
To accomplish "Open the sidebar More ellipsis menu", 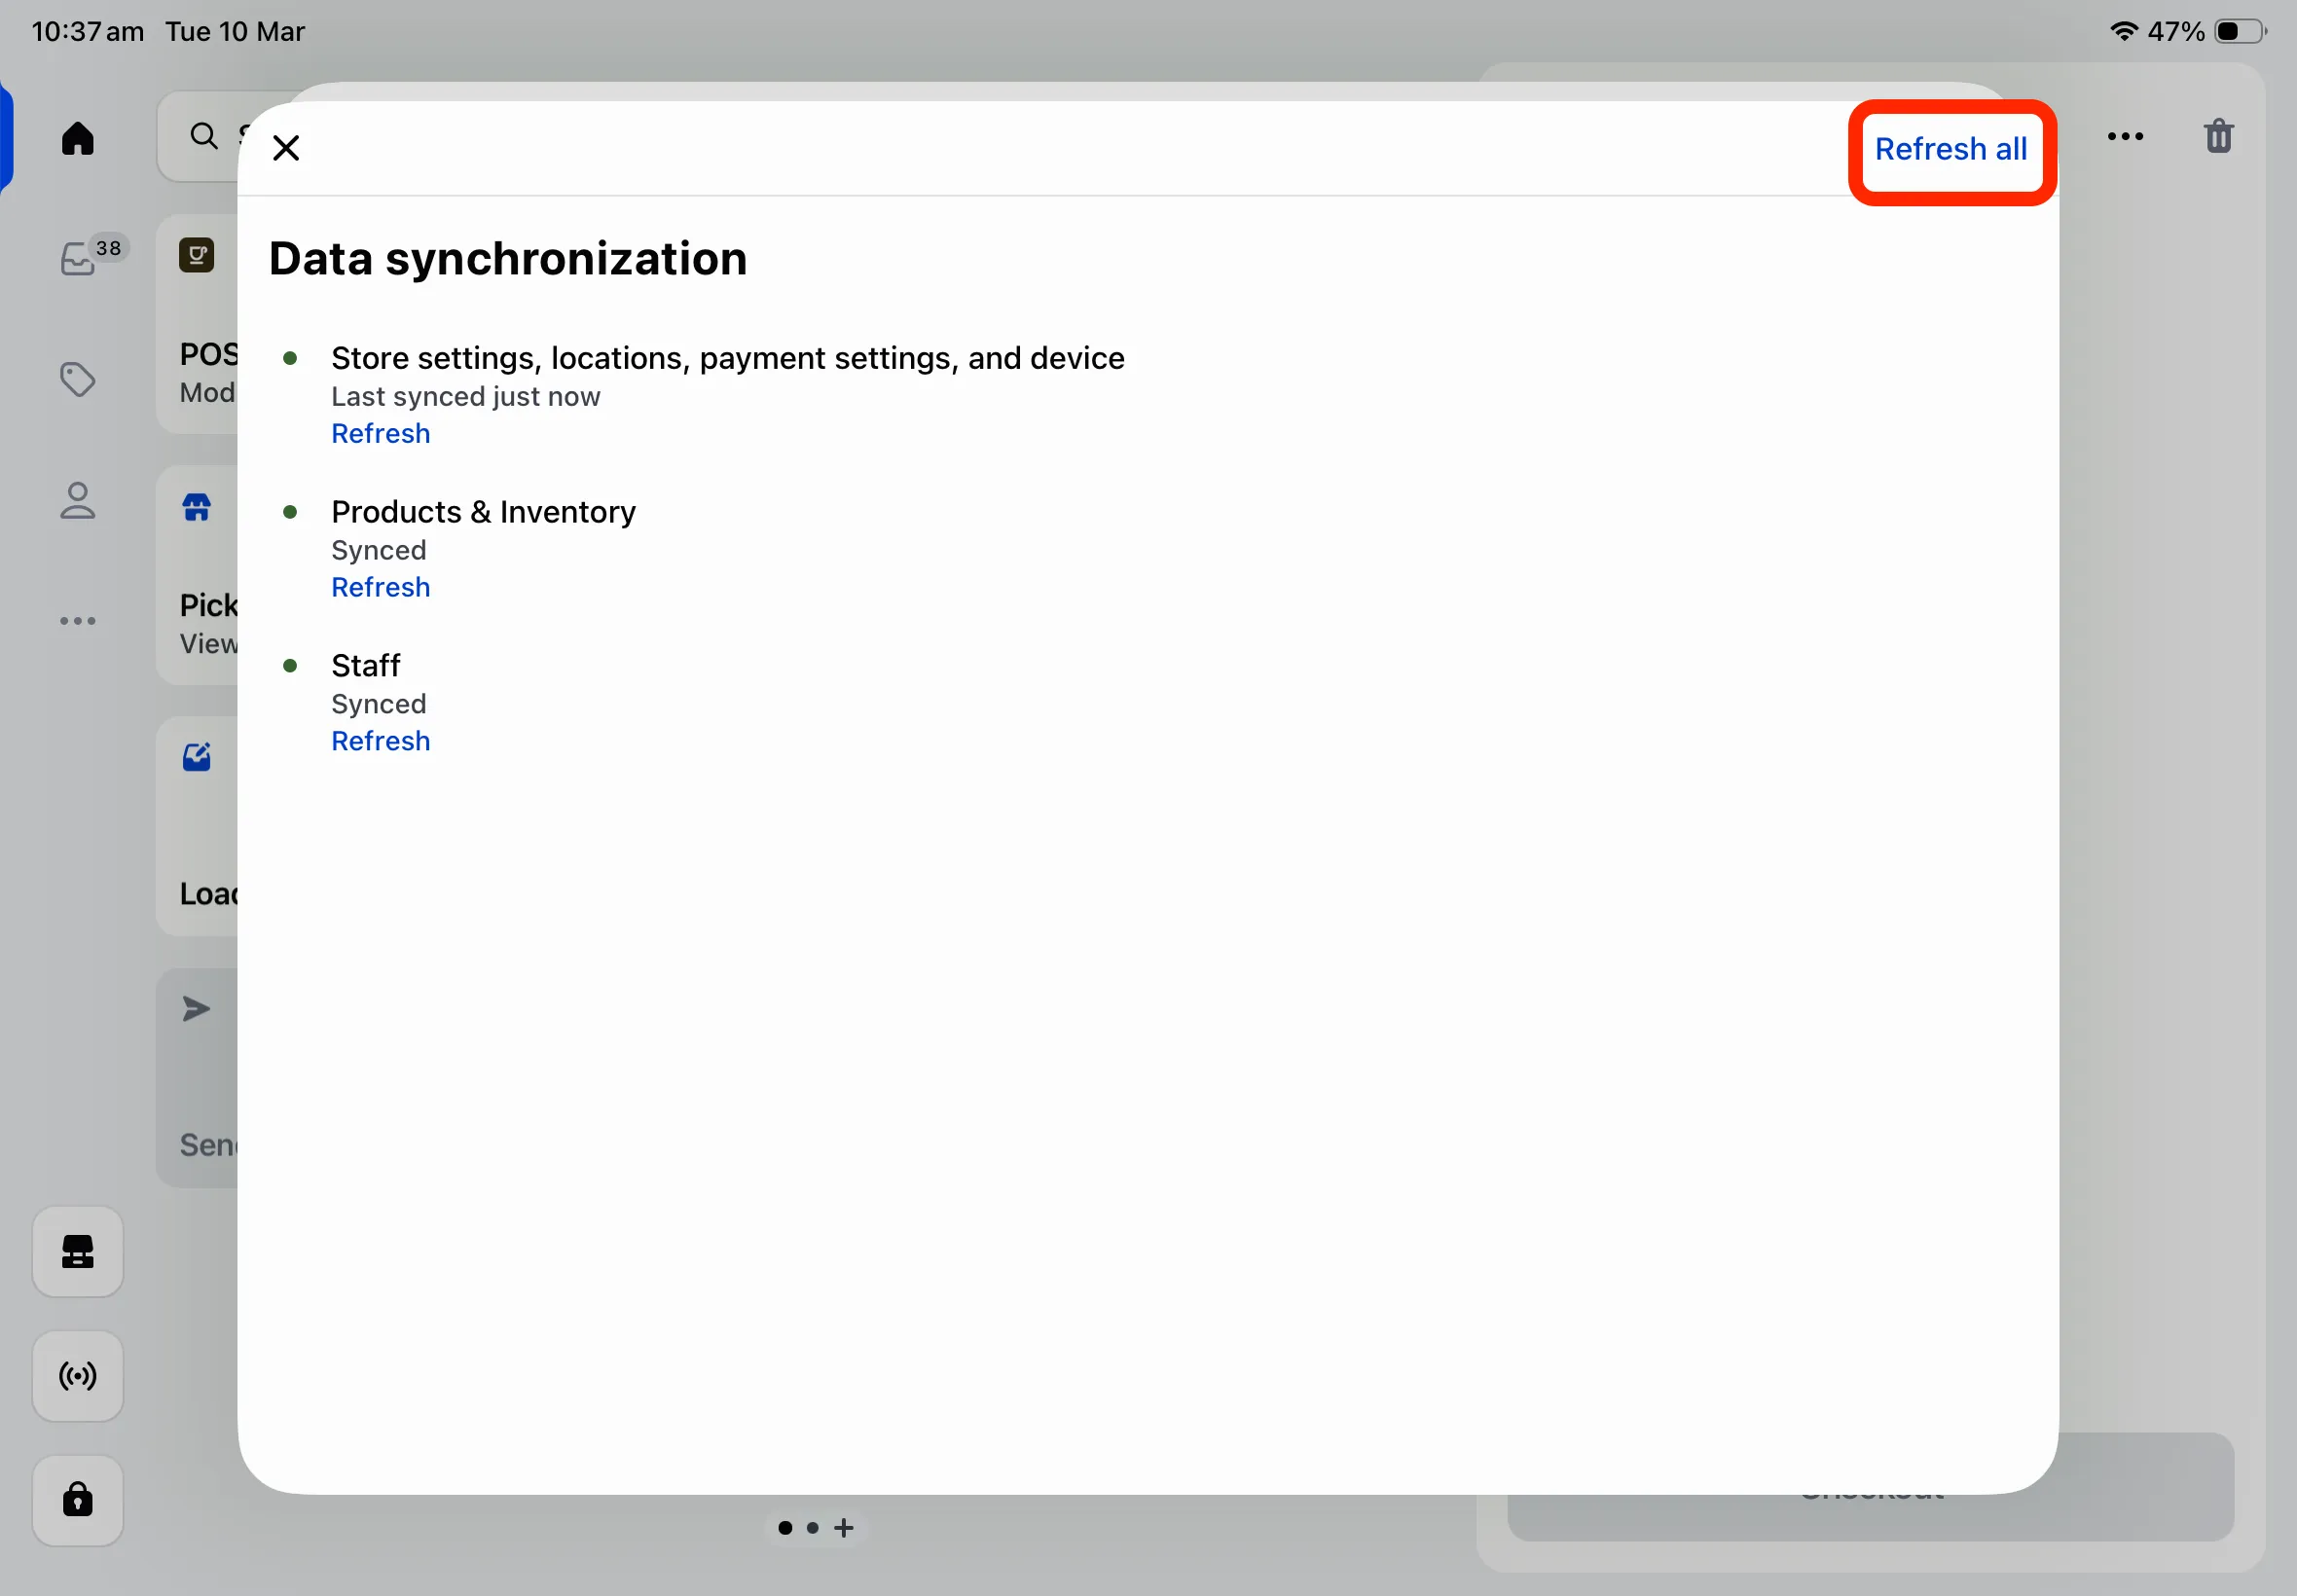I will tap(77, 621).
